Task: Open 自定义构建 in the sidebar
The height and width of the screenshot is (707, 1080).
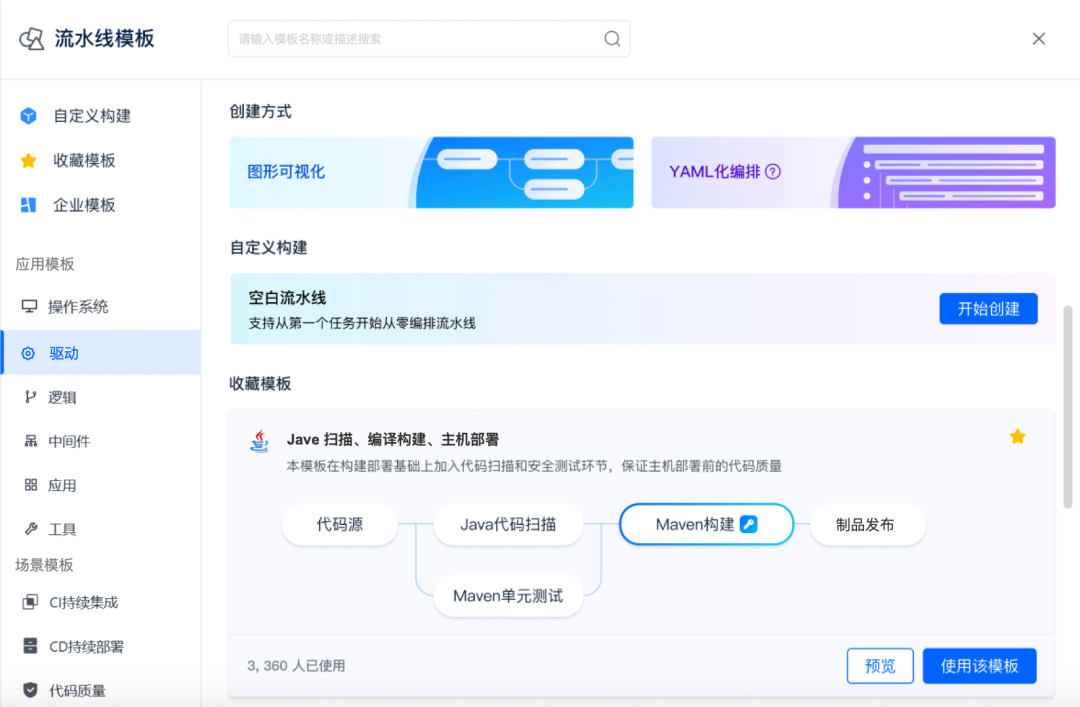Action: click(91, 116)
